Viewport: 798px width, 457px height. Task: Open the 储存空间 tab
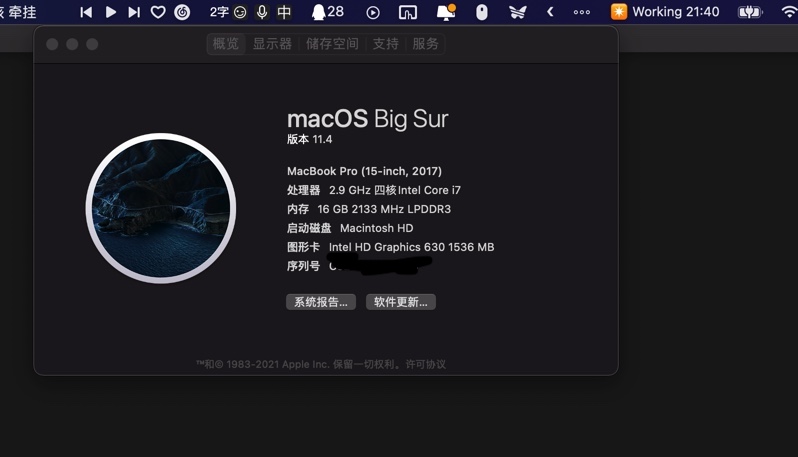(332, 44)
